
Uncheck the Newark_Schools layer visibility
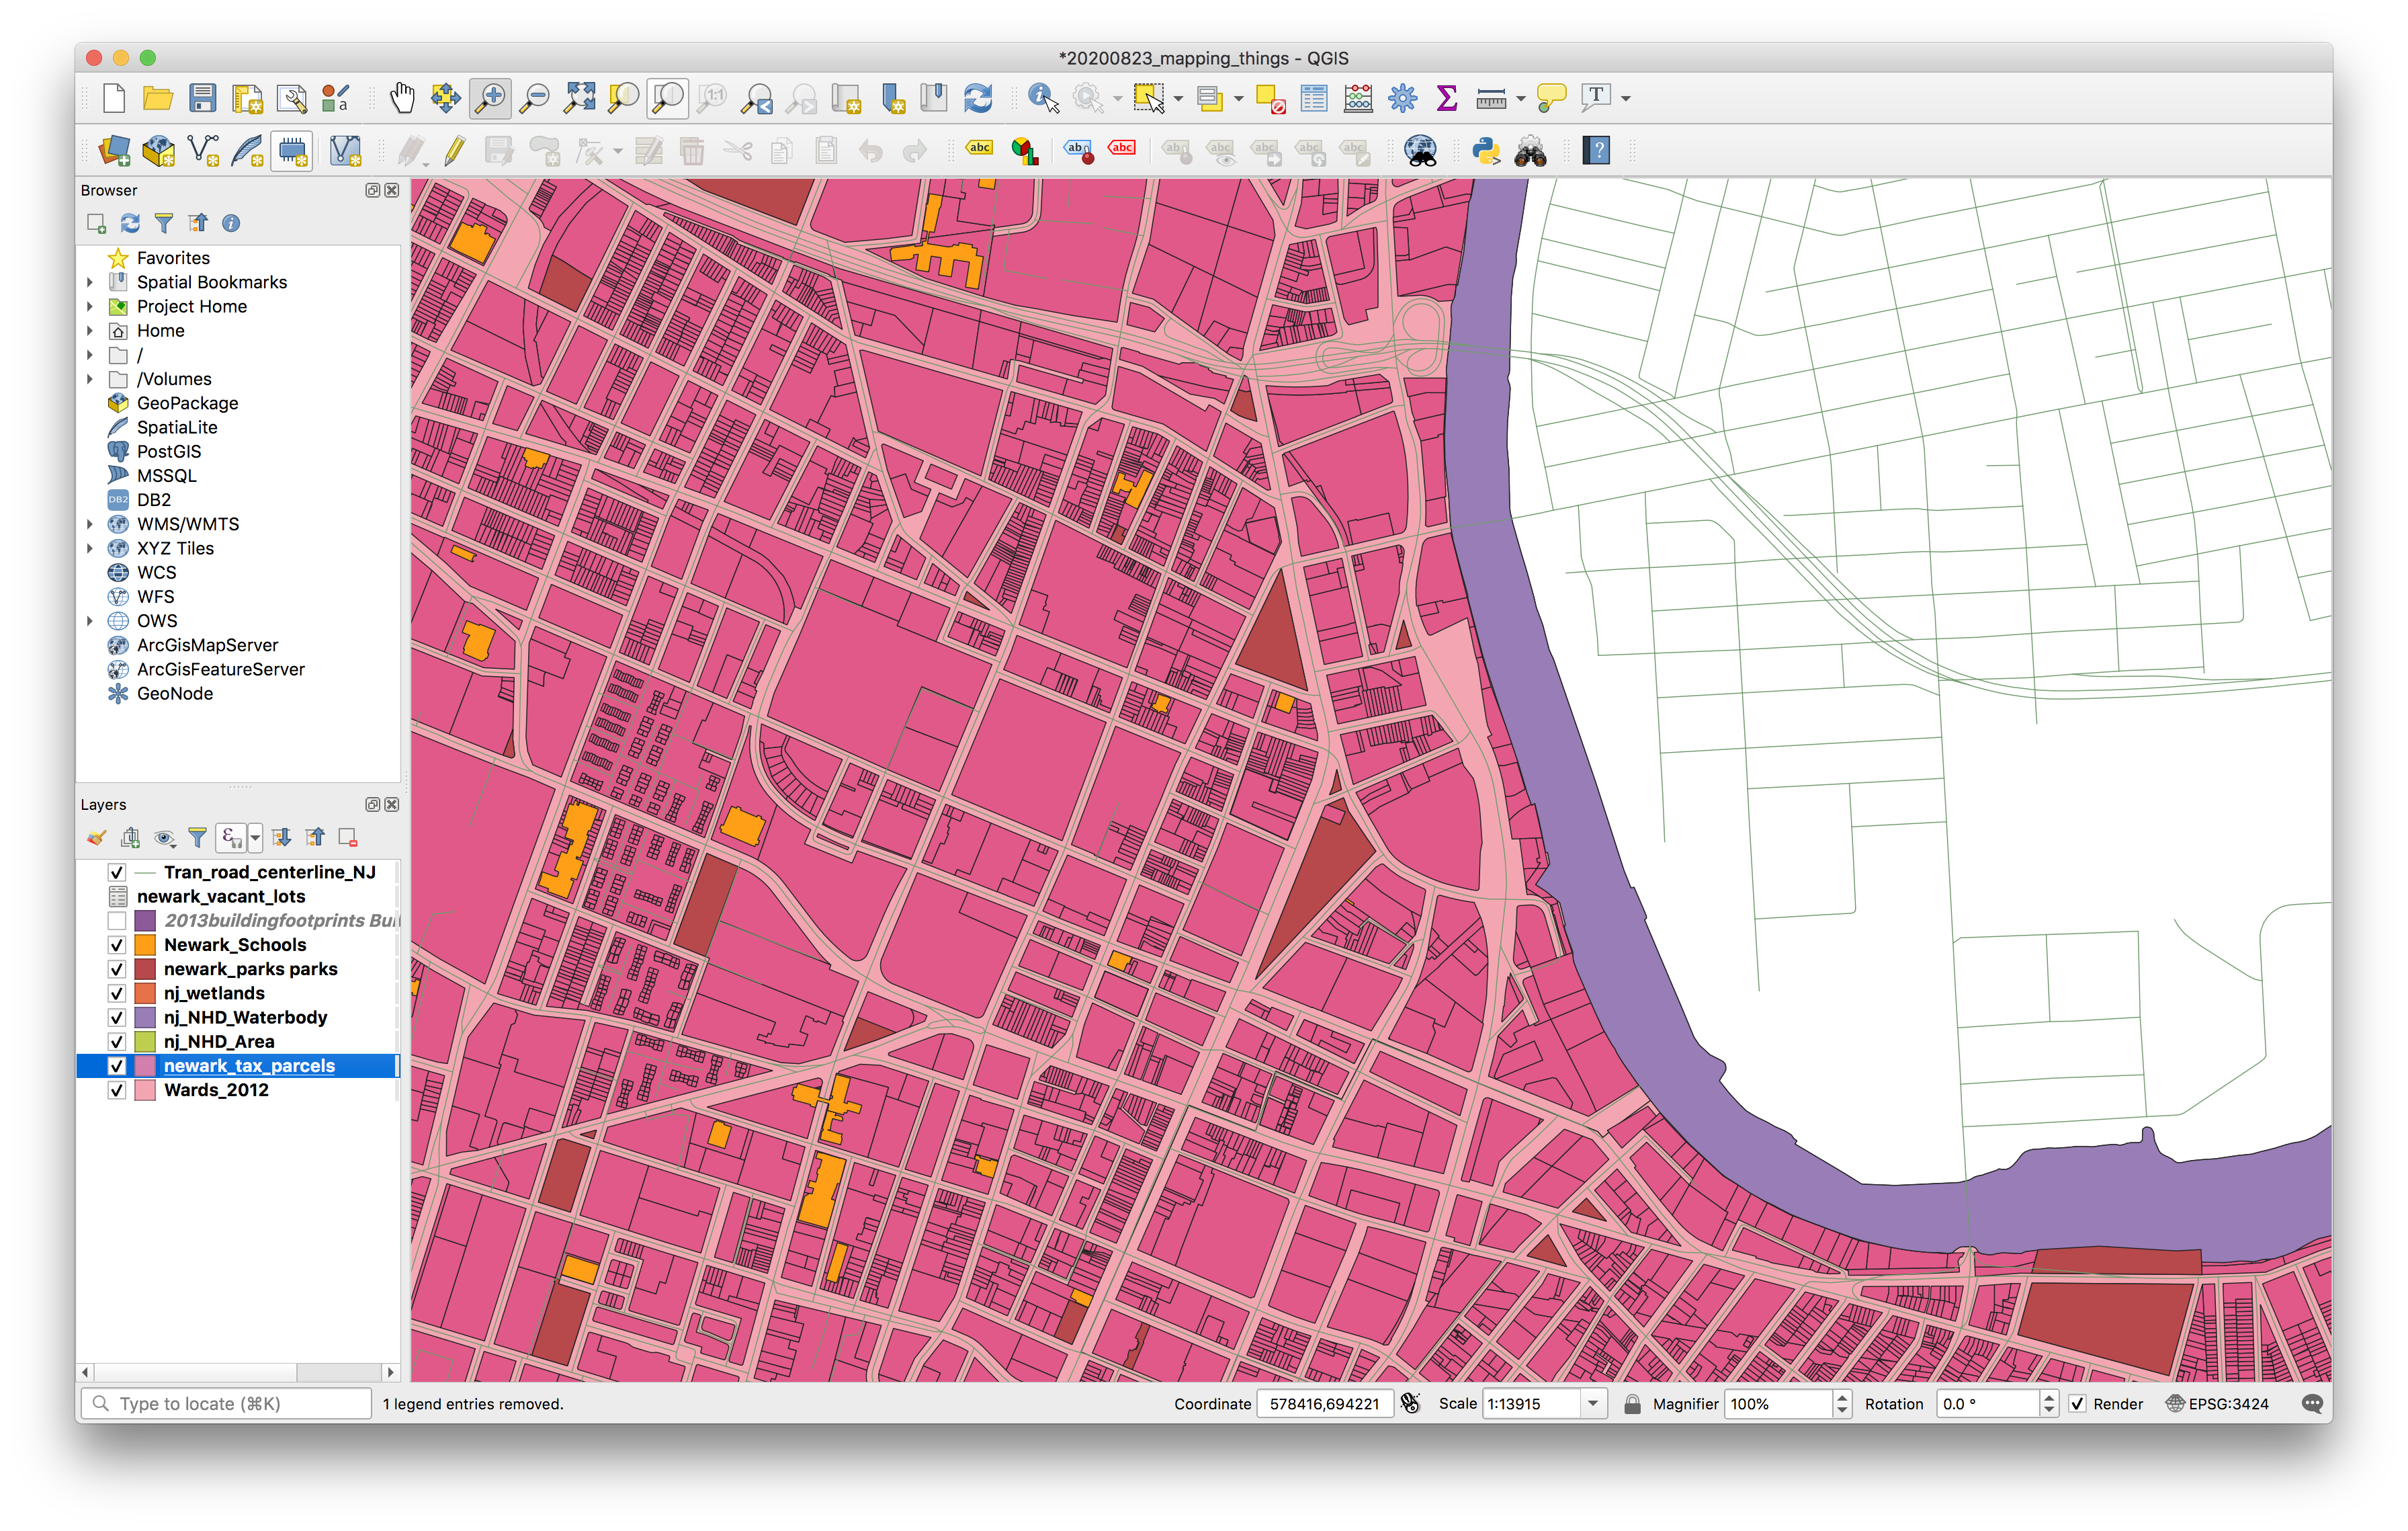click(117, 945)
